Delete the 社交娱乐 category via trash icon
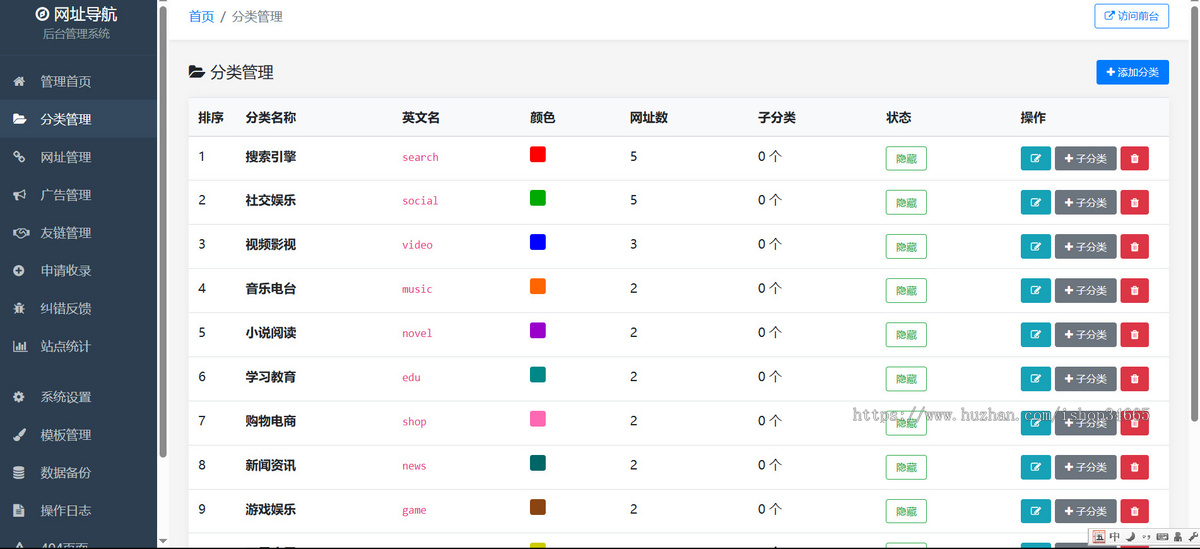Viewport: 1200px width, 549px height. tap(1134, 202)
